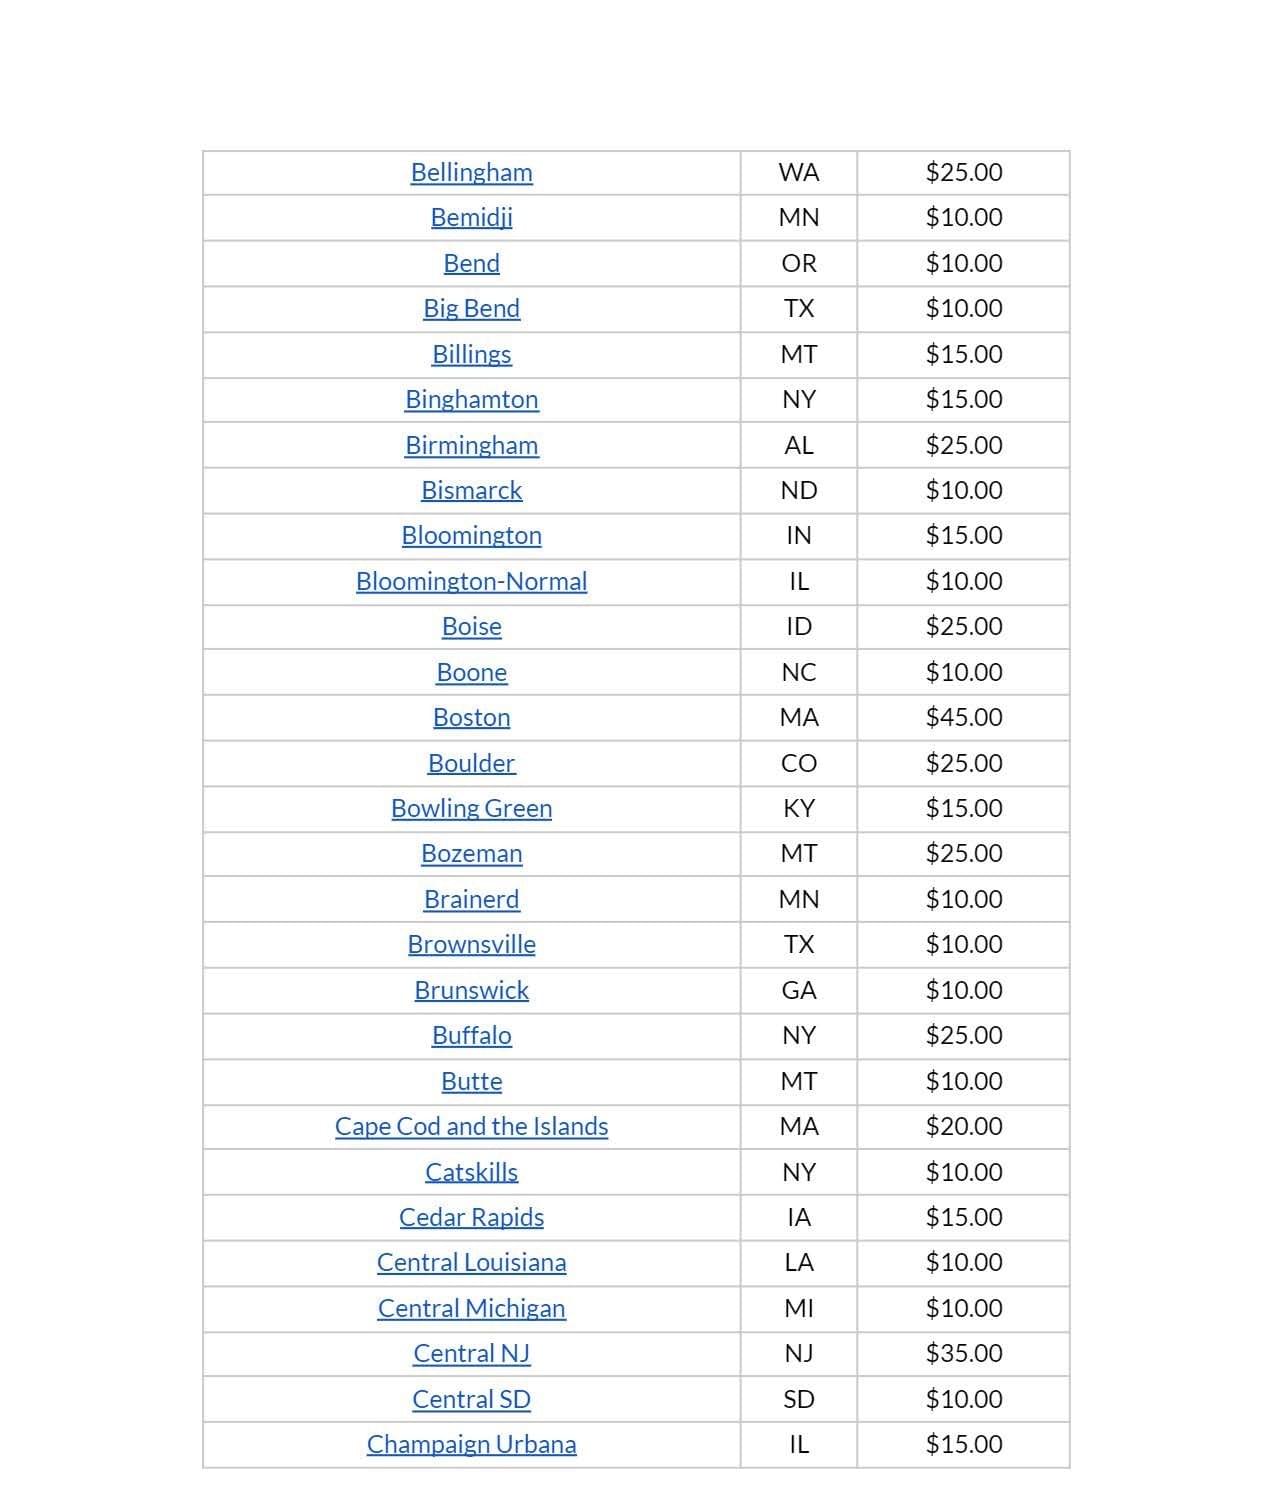Click the Boston link
This screenshot has height=1505, width=1264.
(471, 717)
